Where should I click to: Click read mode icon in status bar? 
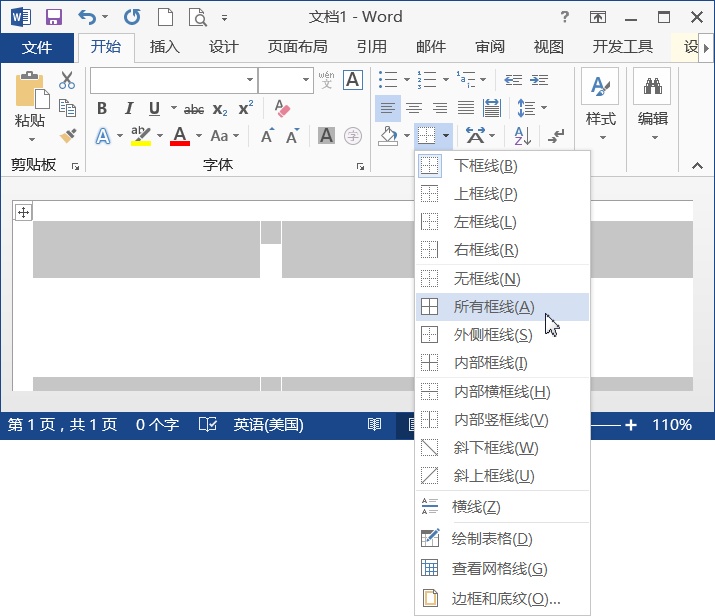(374, 425)
